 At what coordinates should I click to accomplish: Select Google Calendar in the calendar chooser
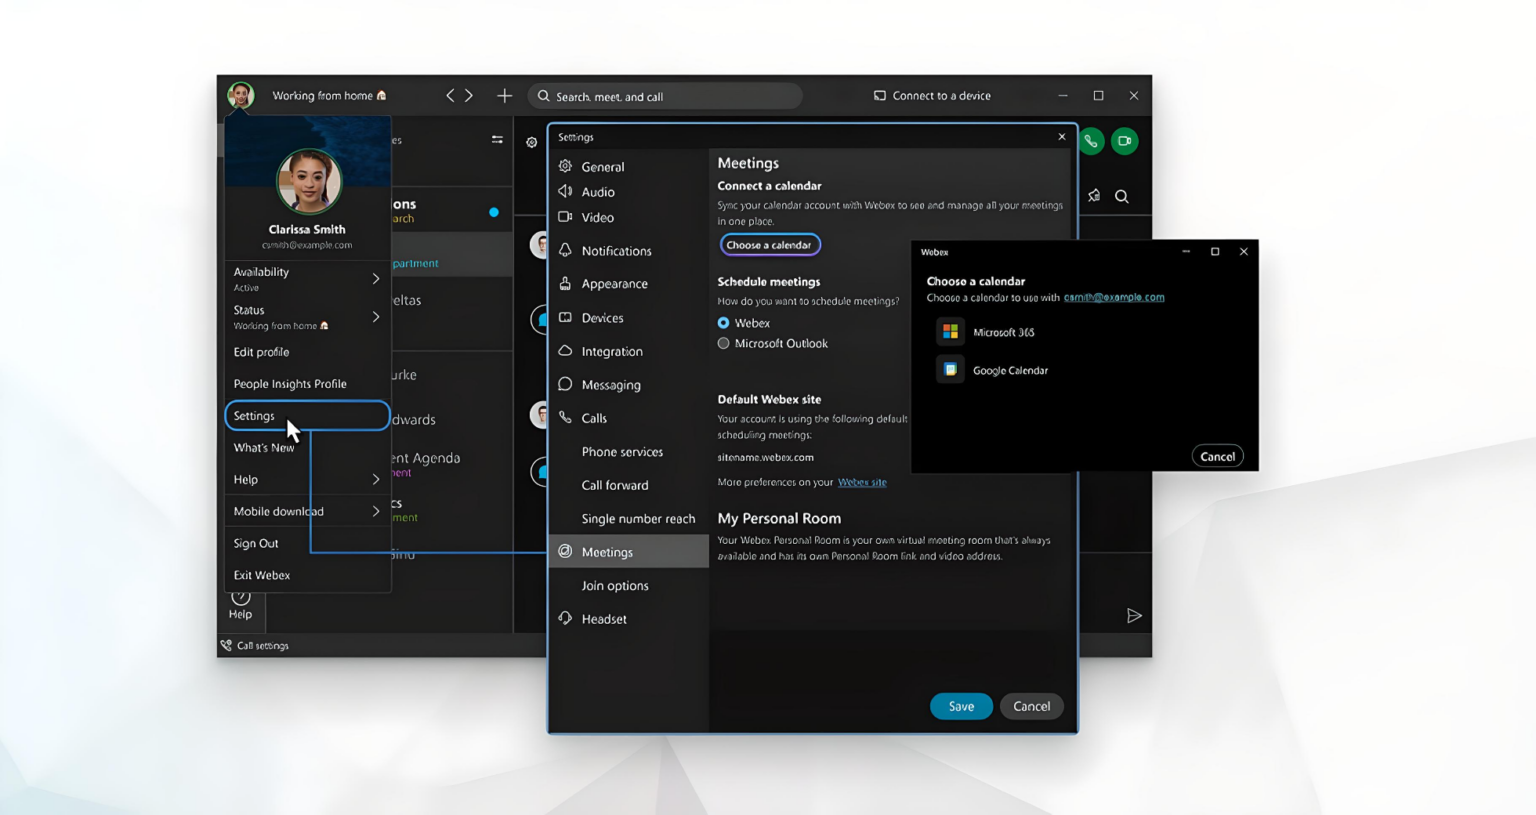pyautogui.click(x=1013, y=369)
